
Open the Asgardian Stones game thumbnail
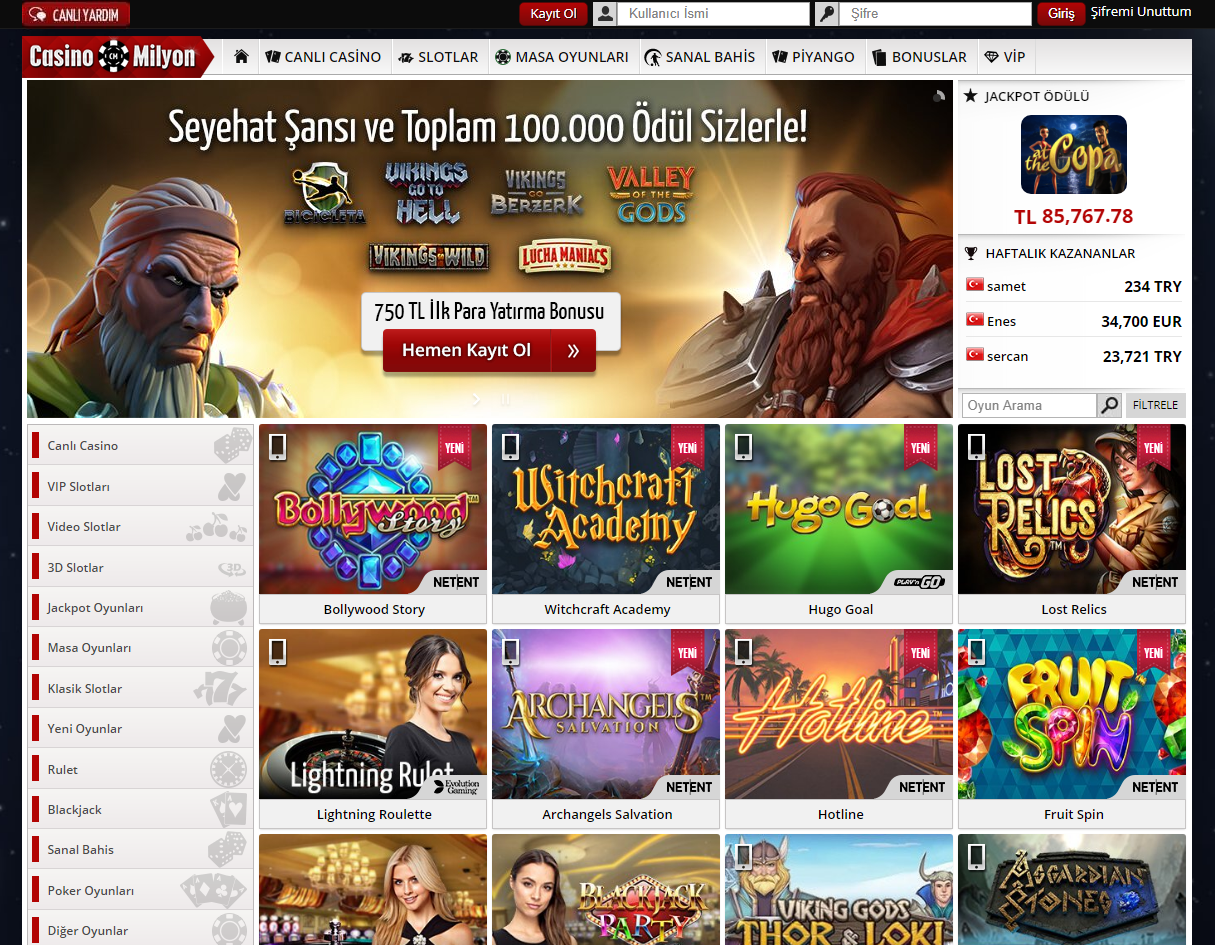pyautogui.click(x=1072, y=890)
